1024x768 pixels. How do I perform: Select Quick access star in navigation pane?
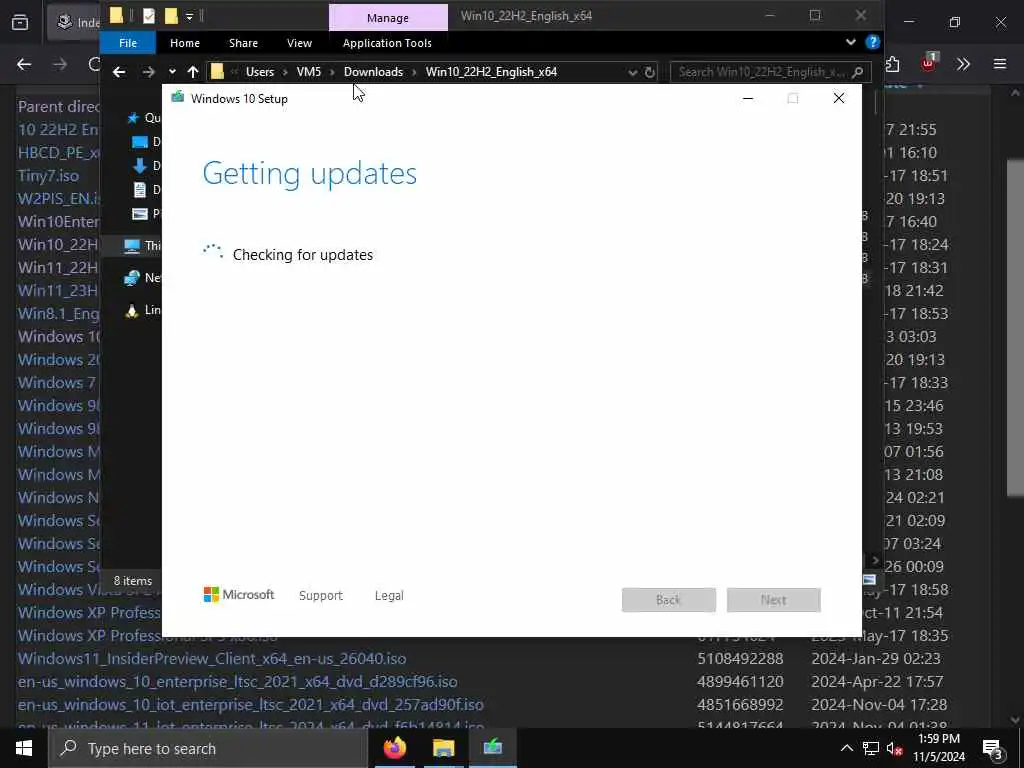pos(133,118)
